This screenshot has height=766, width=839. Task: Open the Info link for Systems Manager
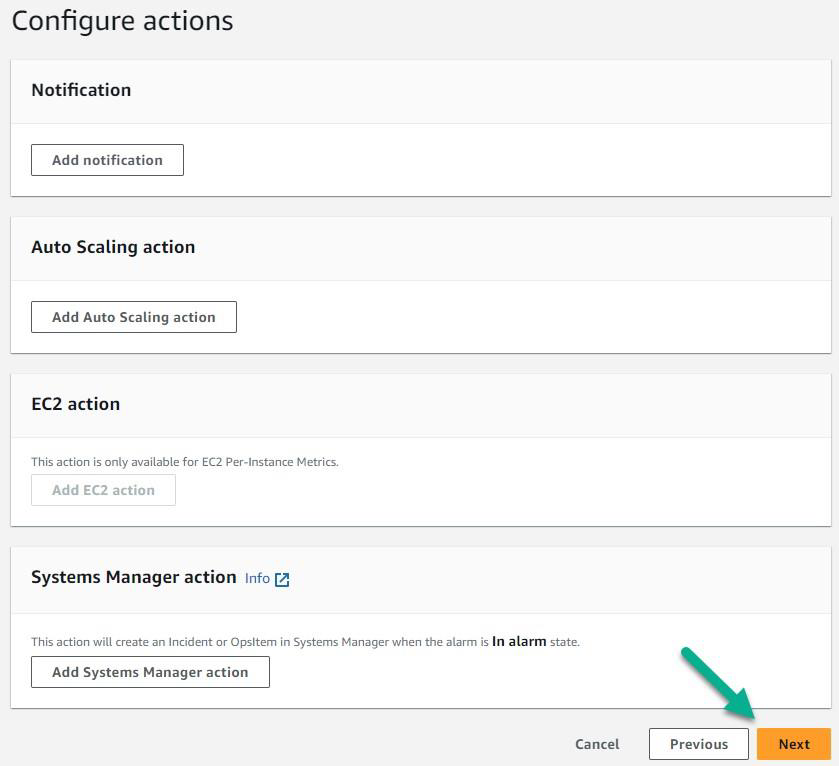coord(257,578)
